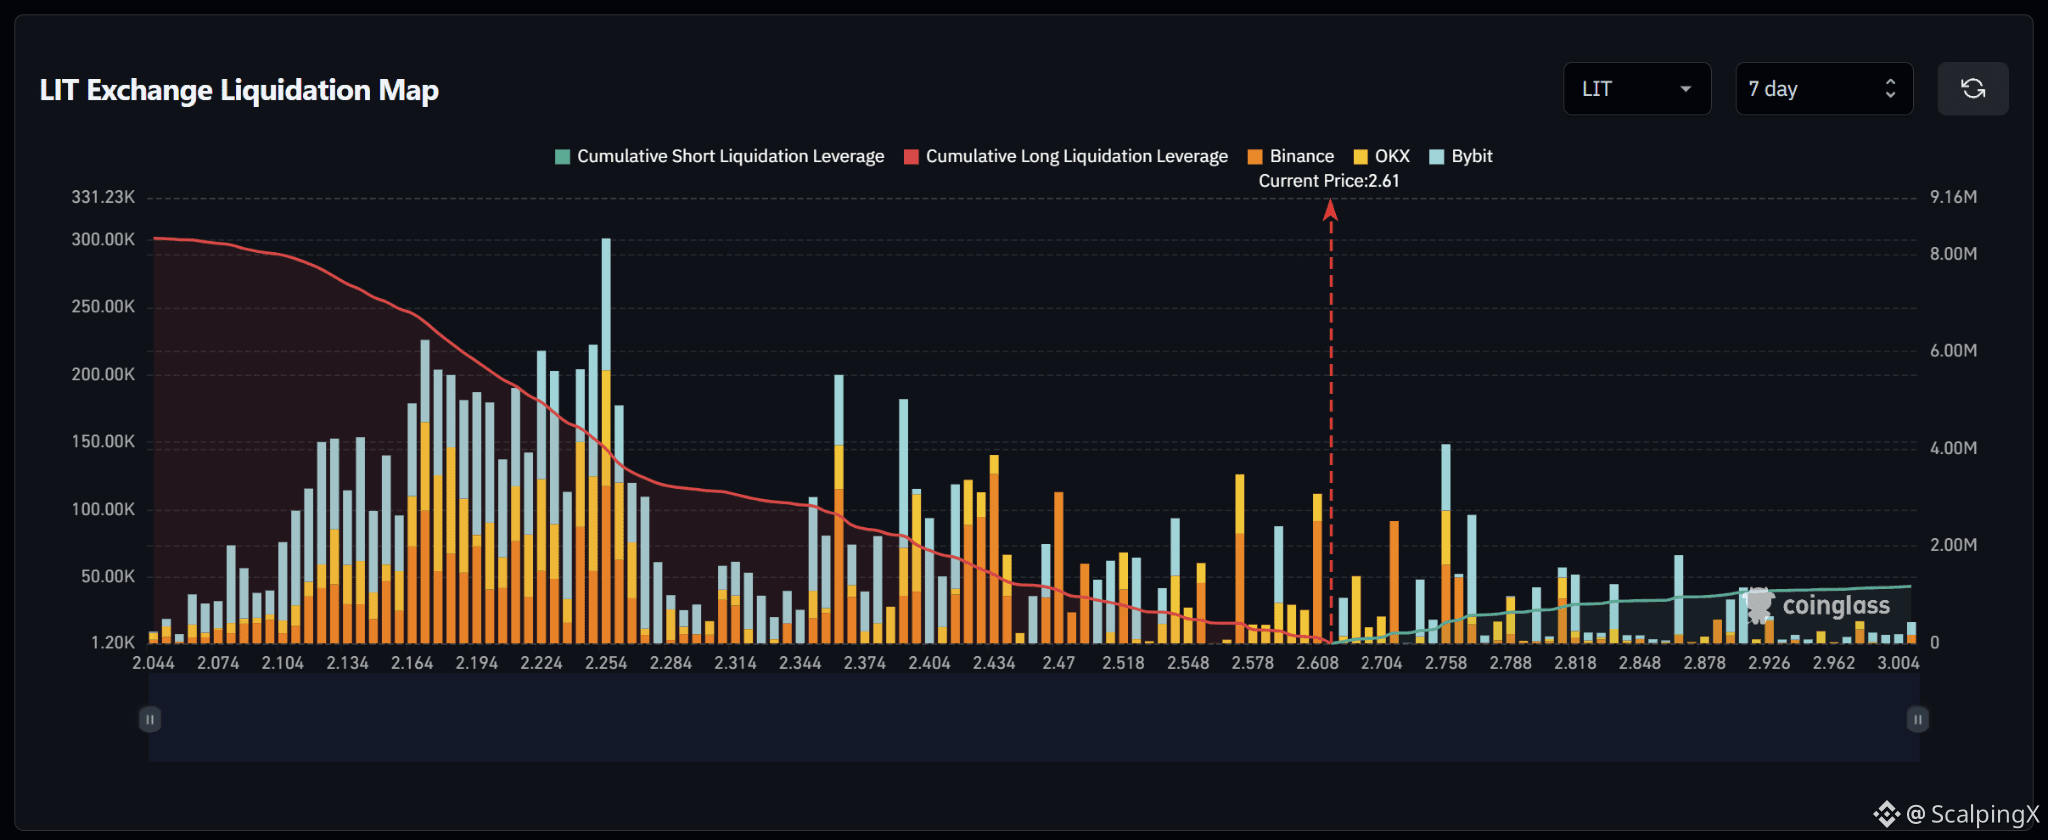Image resolution: width=2048 pixels, height=840 pixels.
Task: Click the 2.044 x-axis price label
Action: coord(153,663)
